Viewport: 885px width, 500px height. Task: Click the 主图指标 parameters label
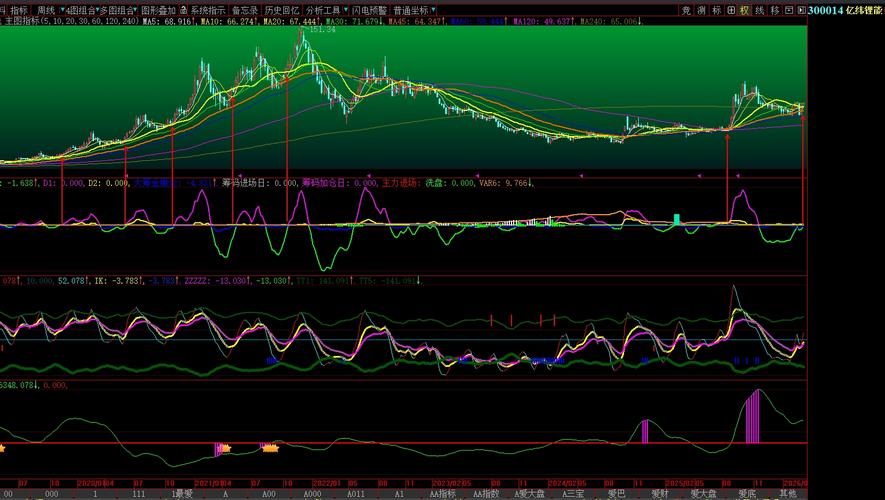[x=71, y=21]
